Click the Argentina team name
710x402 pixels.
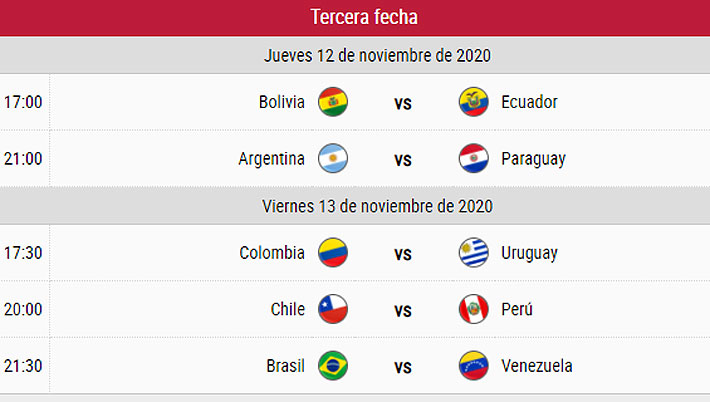(x=271, y=159)
